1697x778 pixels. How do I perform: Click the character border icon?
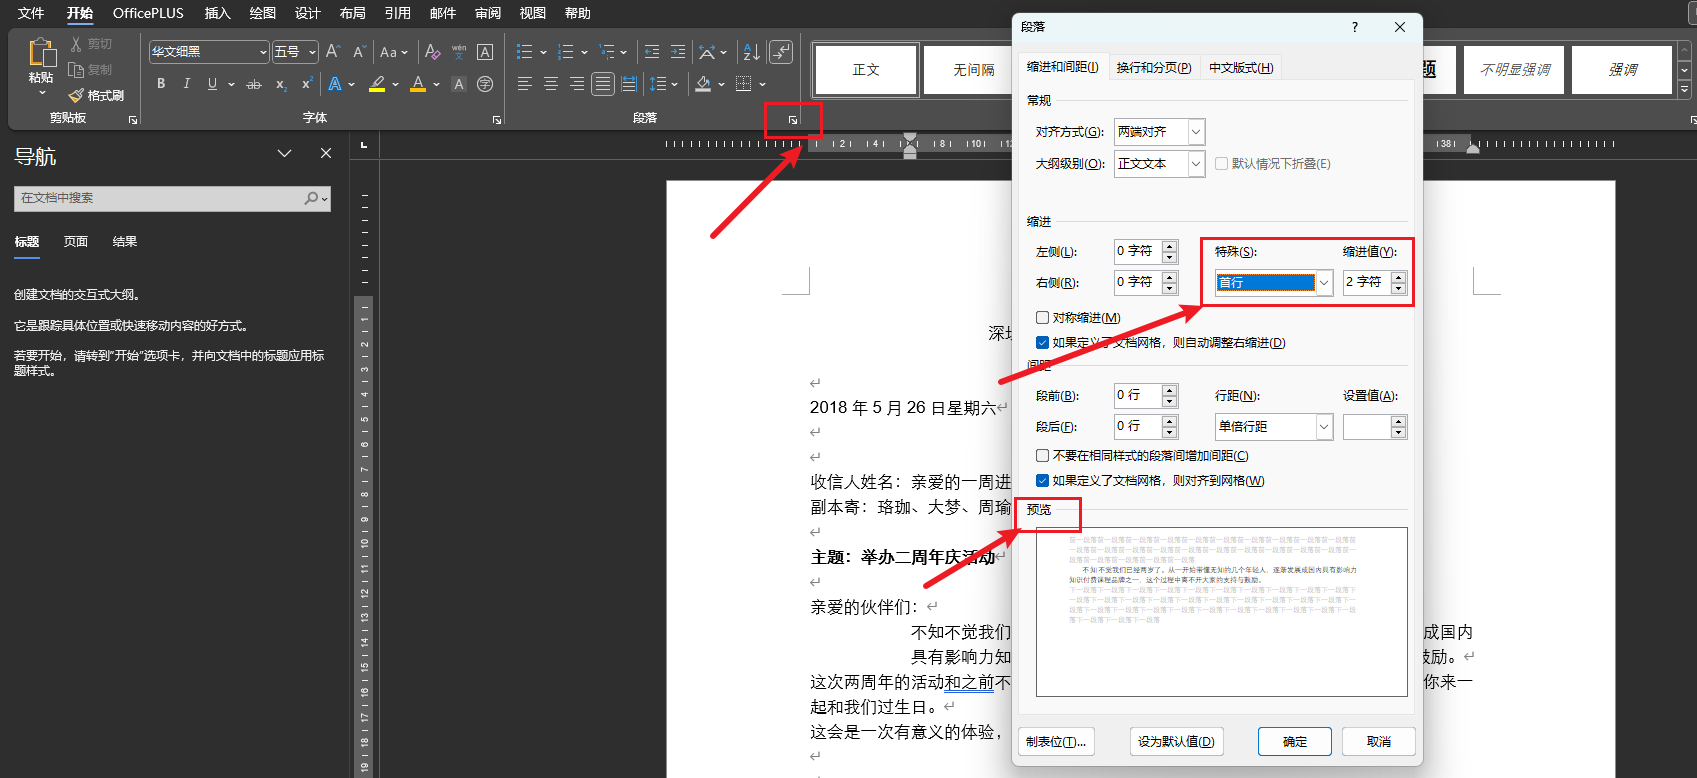[x=485, y=51]
